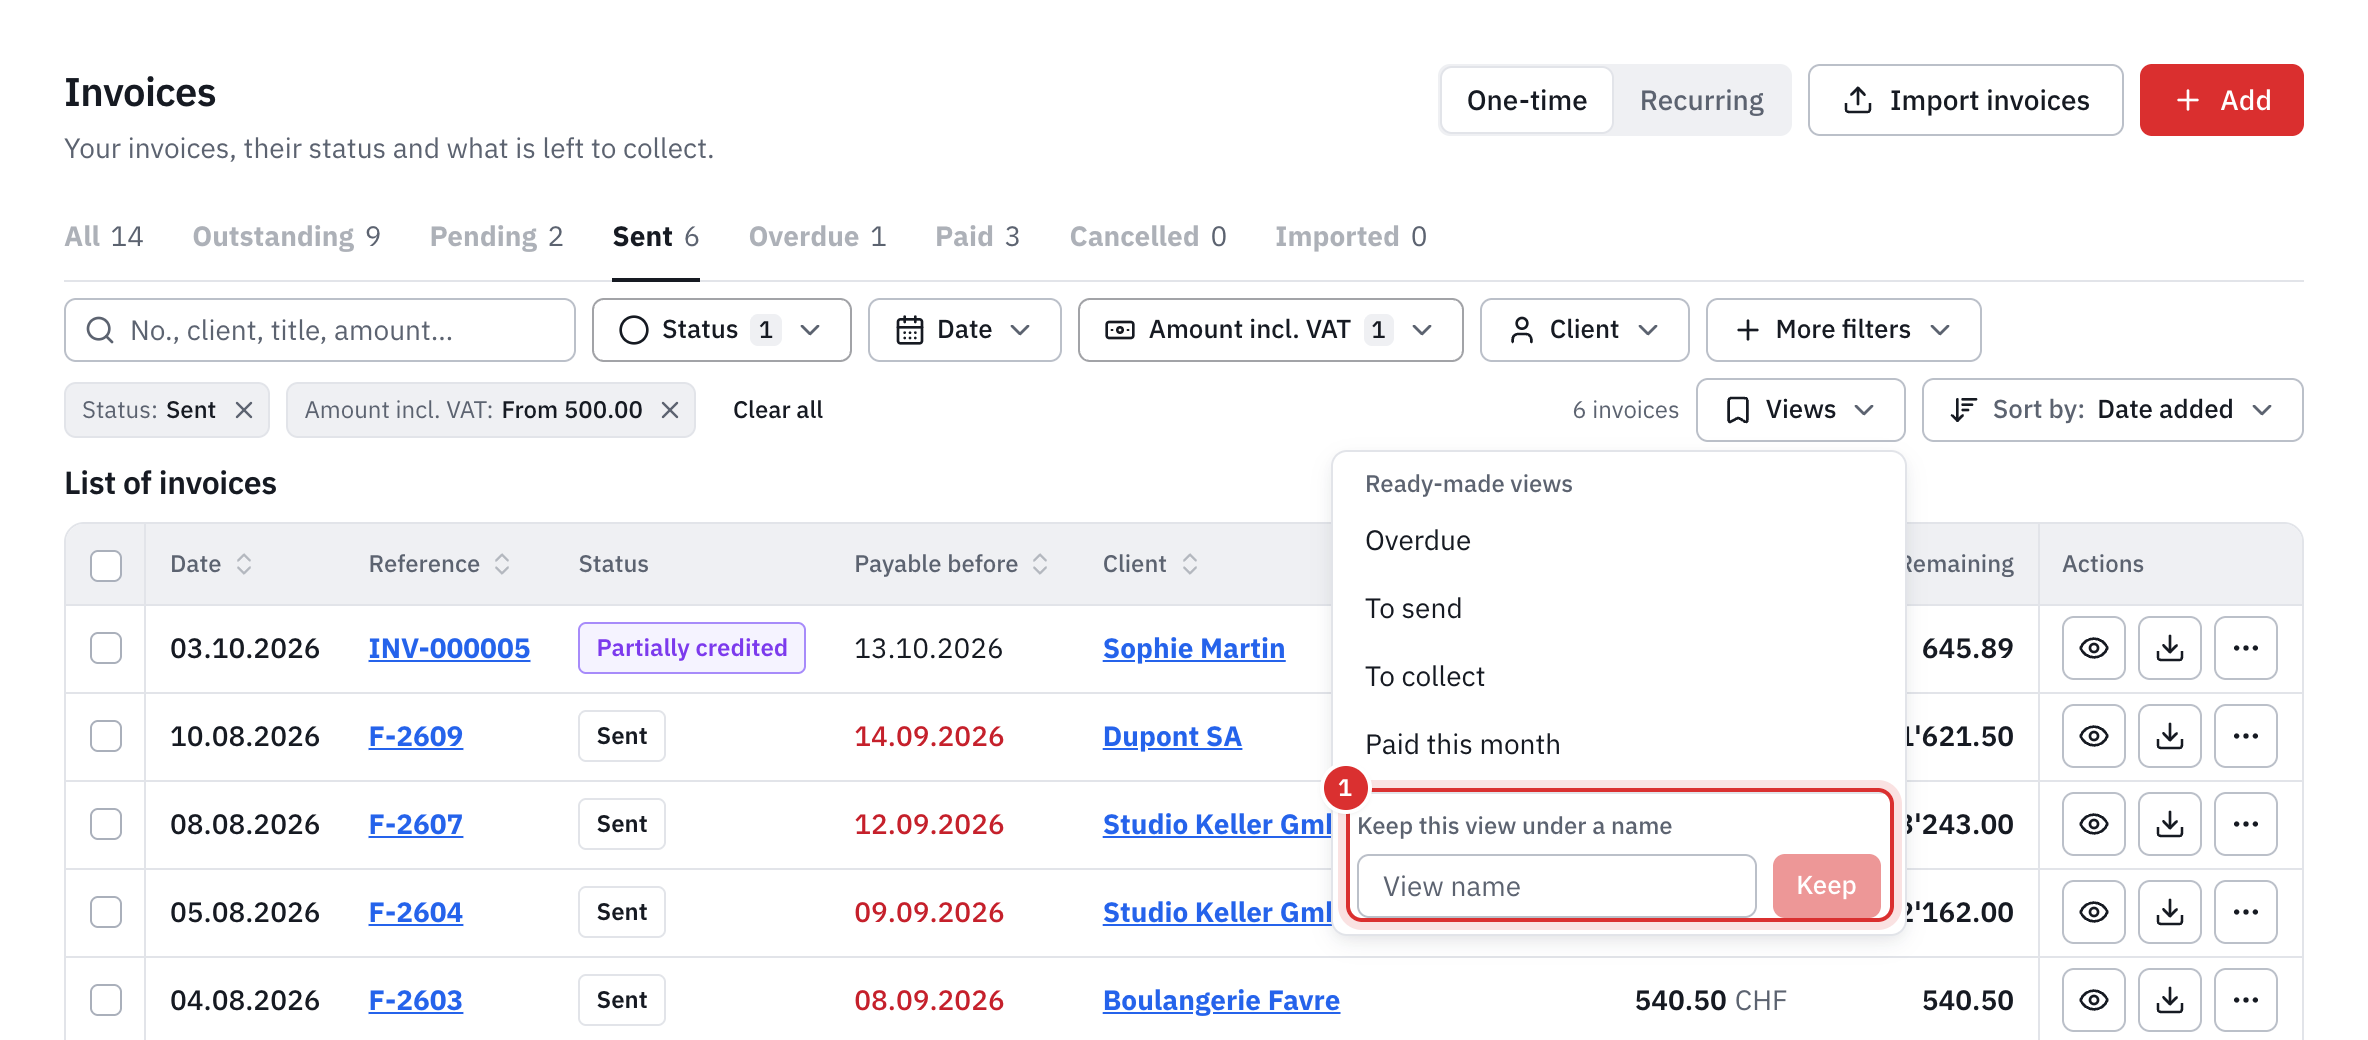
Task: Download invoice F-2603
Action: [x=2169, y=1000]
